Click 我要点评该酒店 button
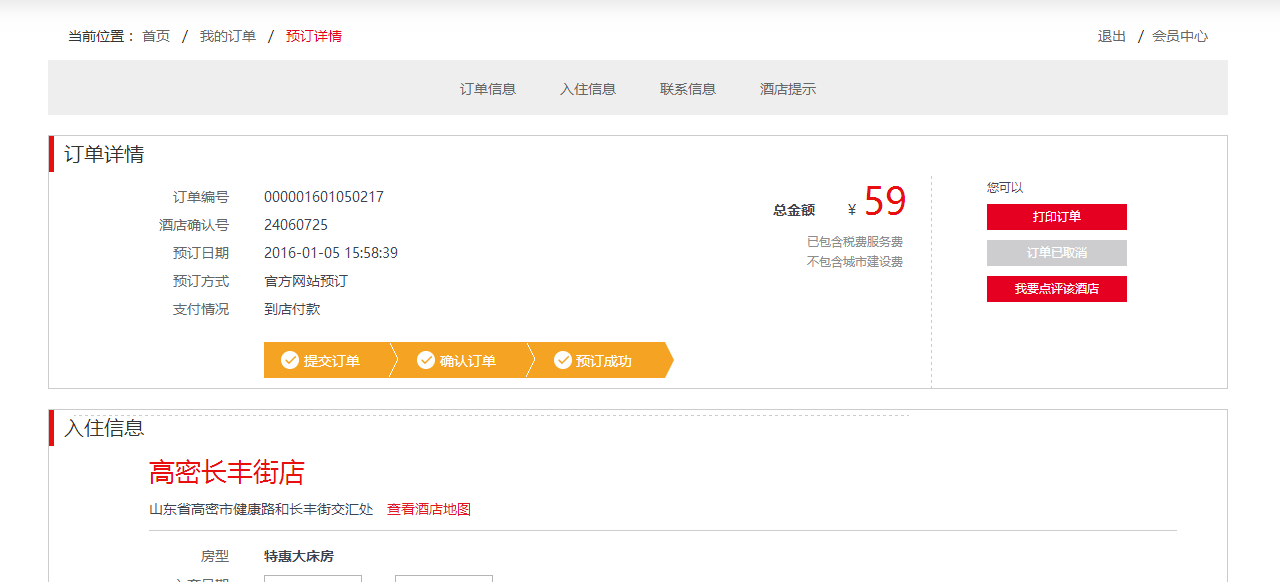This screenshot has width=1280, height=582. (x=1057, y=289)
